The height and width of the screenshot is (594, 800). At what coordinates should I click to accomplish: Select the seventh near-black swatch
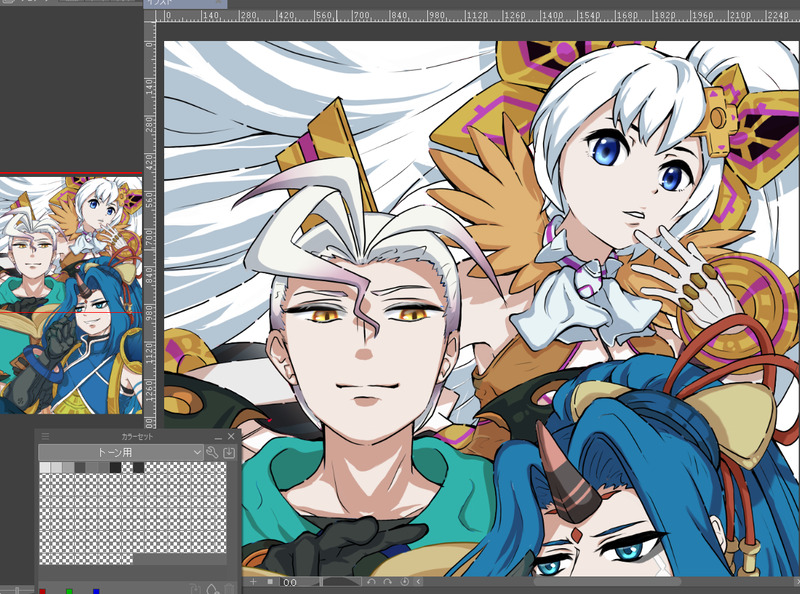point(115,467)
